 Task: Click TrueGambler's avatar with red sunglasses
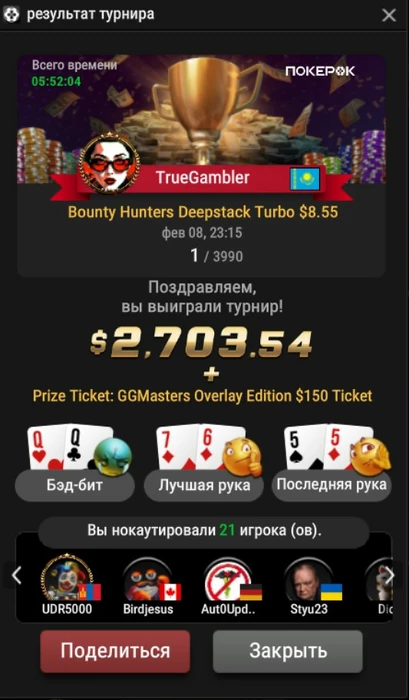109,165
